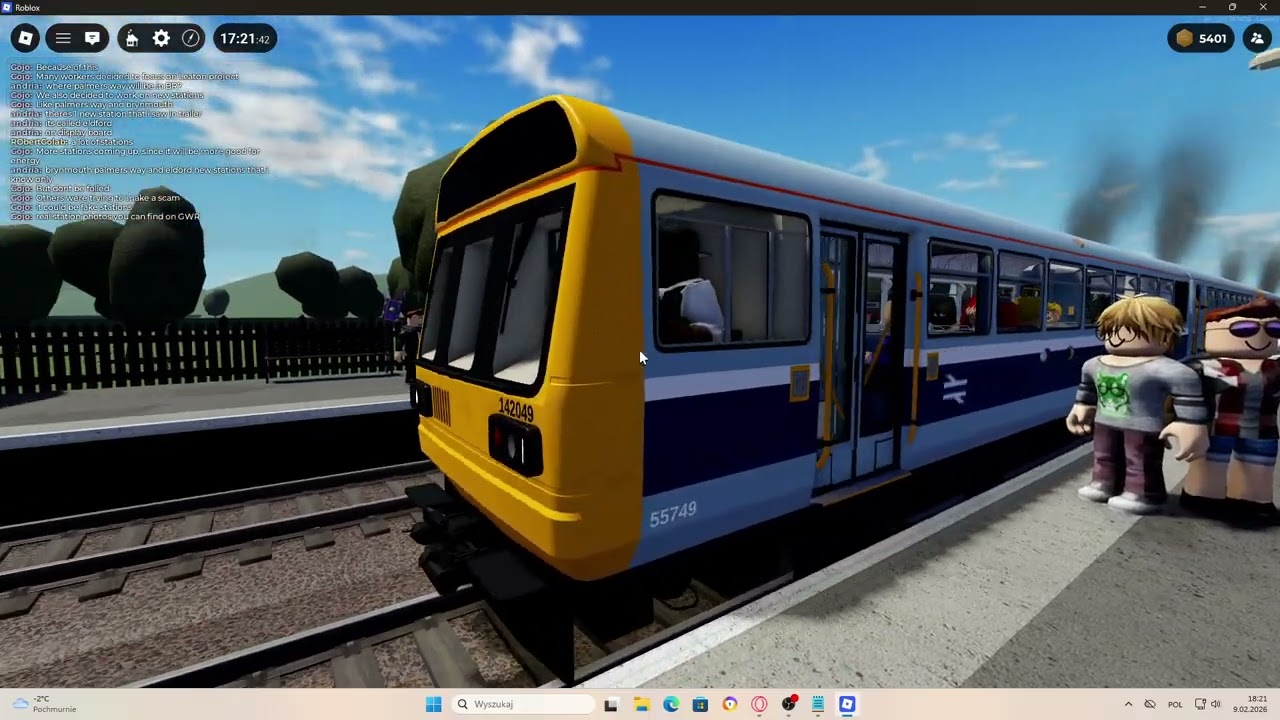The height and width of the screenshot is (720, 1280).
Task: Open the players list icon at top right
Action: pos(1257,39)
